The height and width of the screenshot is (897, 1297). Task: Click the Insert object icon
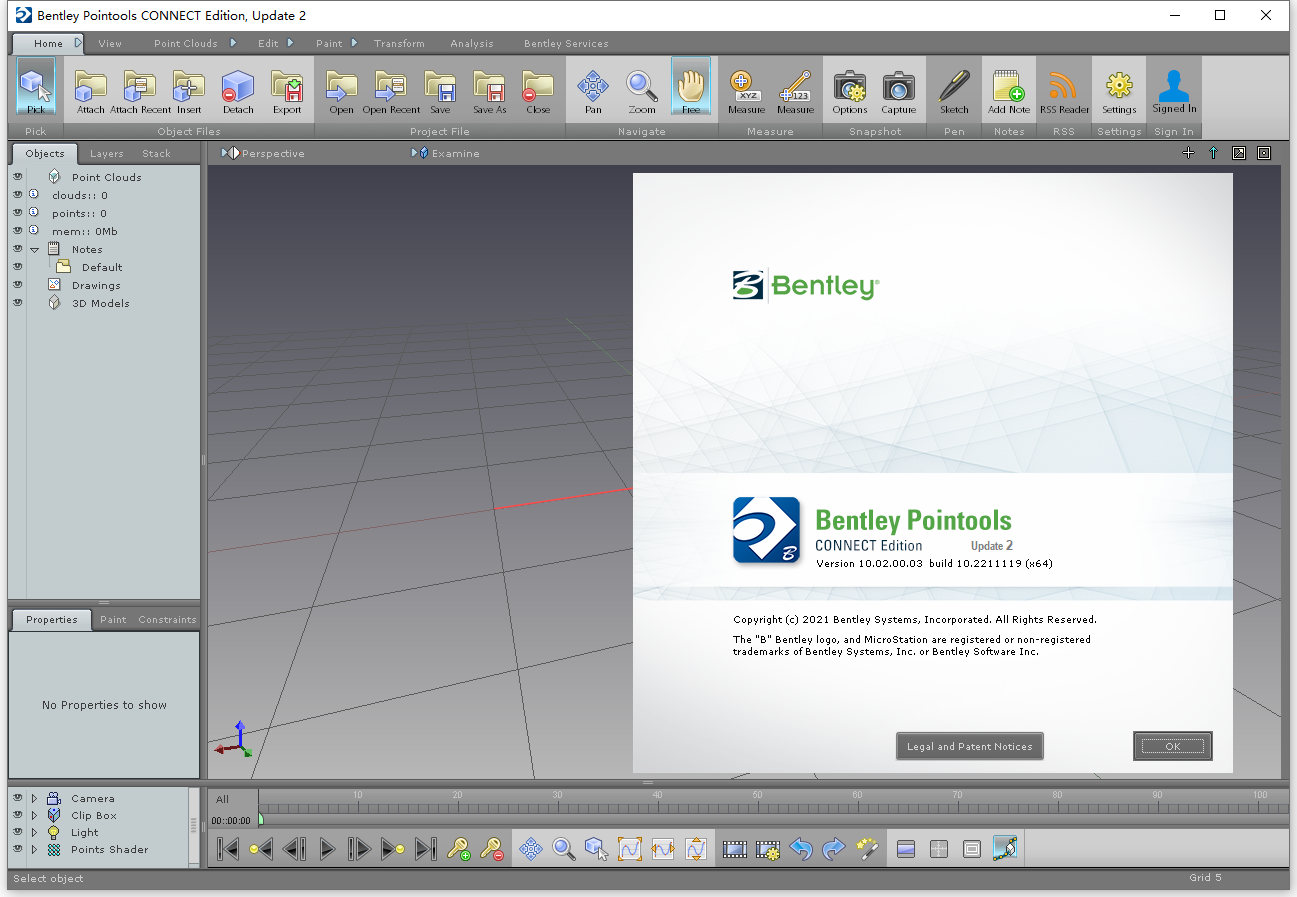189,89
